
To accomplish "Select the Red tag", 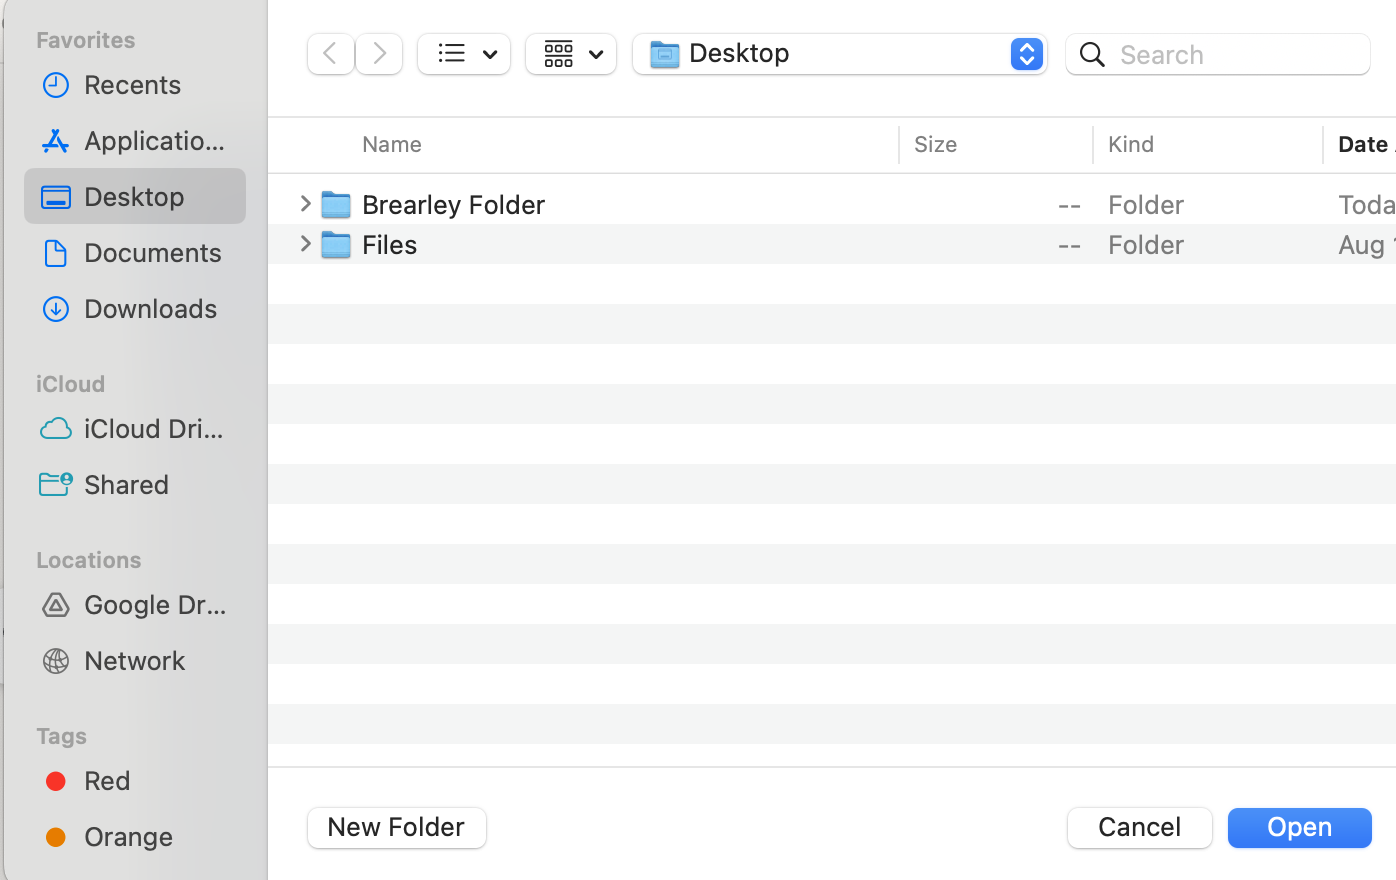I will [135, 781].
